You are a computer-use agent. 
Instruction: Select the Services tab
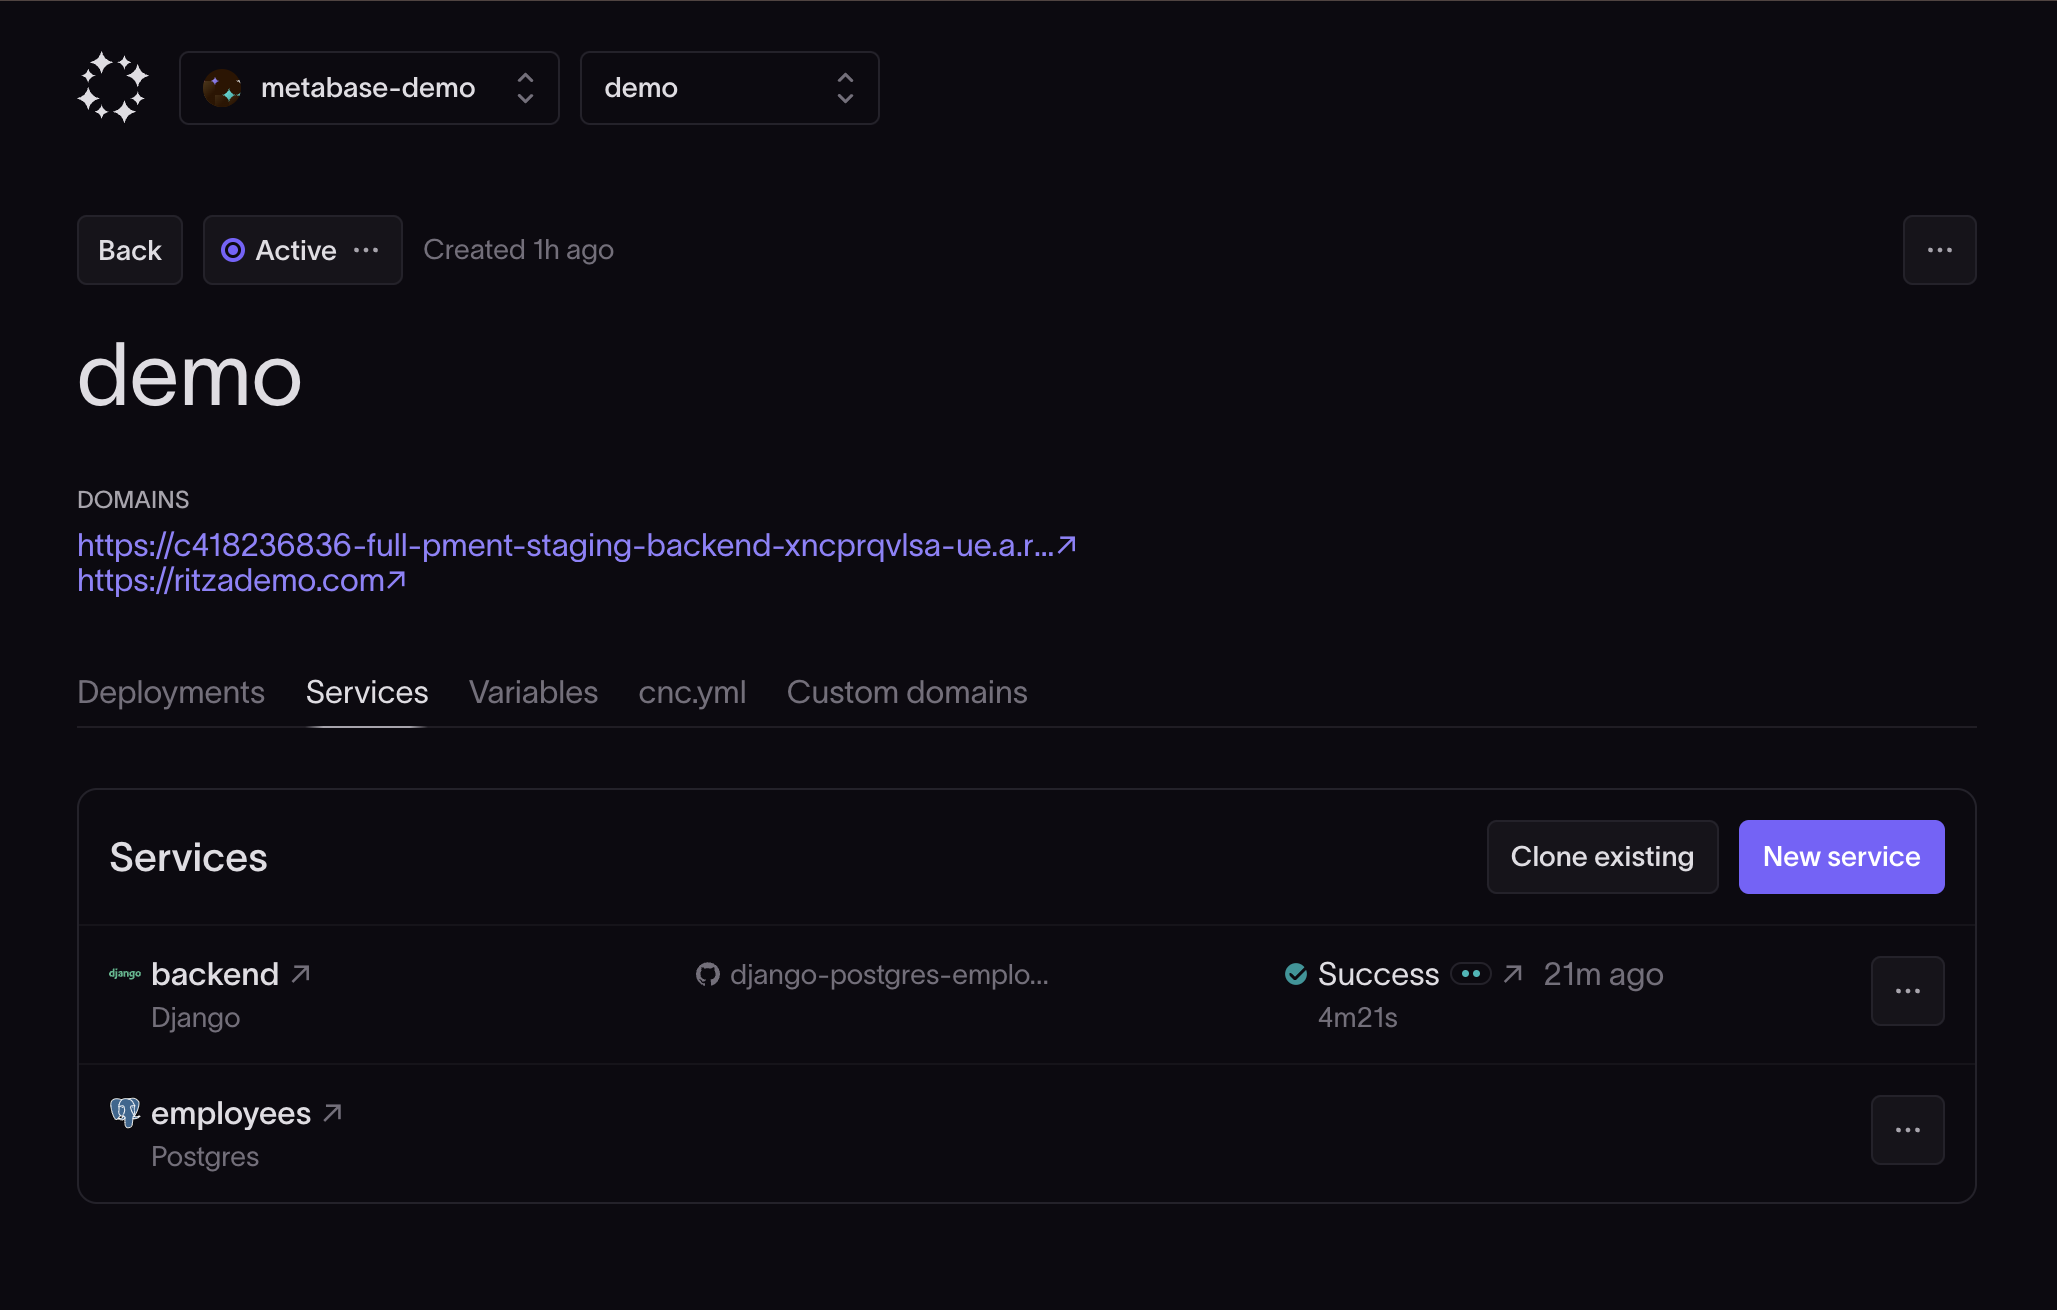(367, 692)
